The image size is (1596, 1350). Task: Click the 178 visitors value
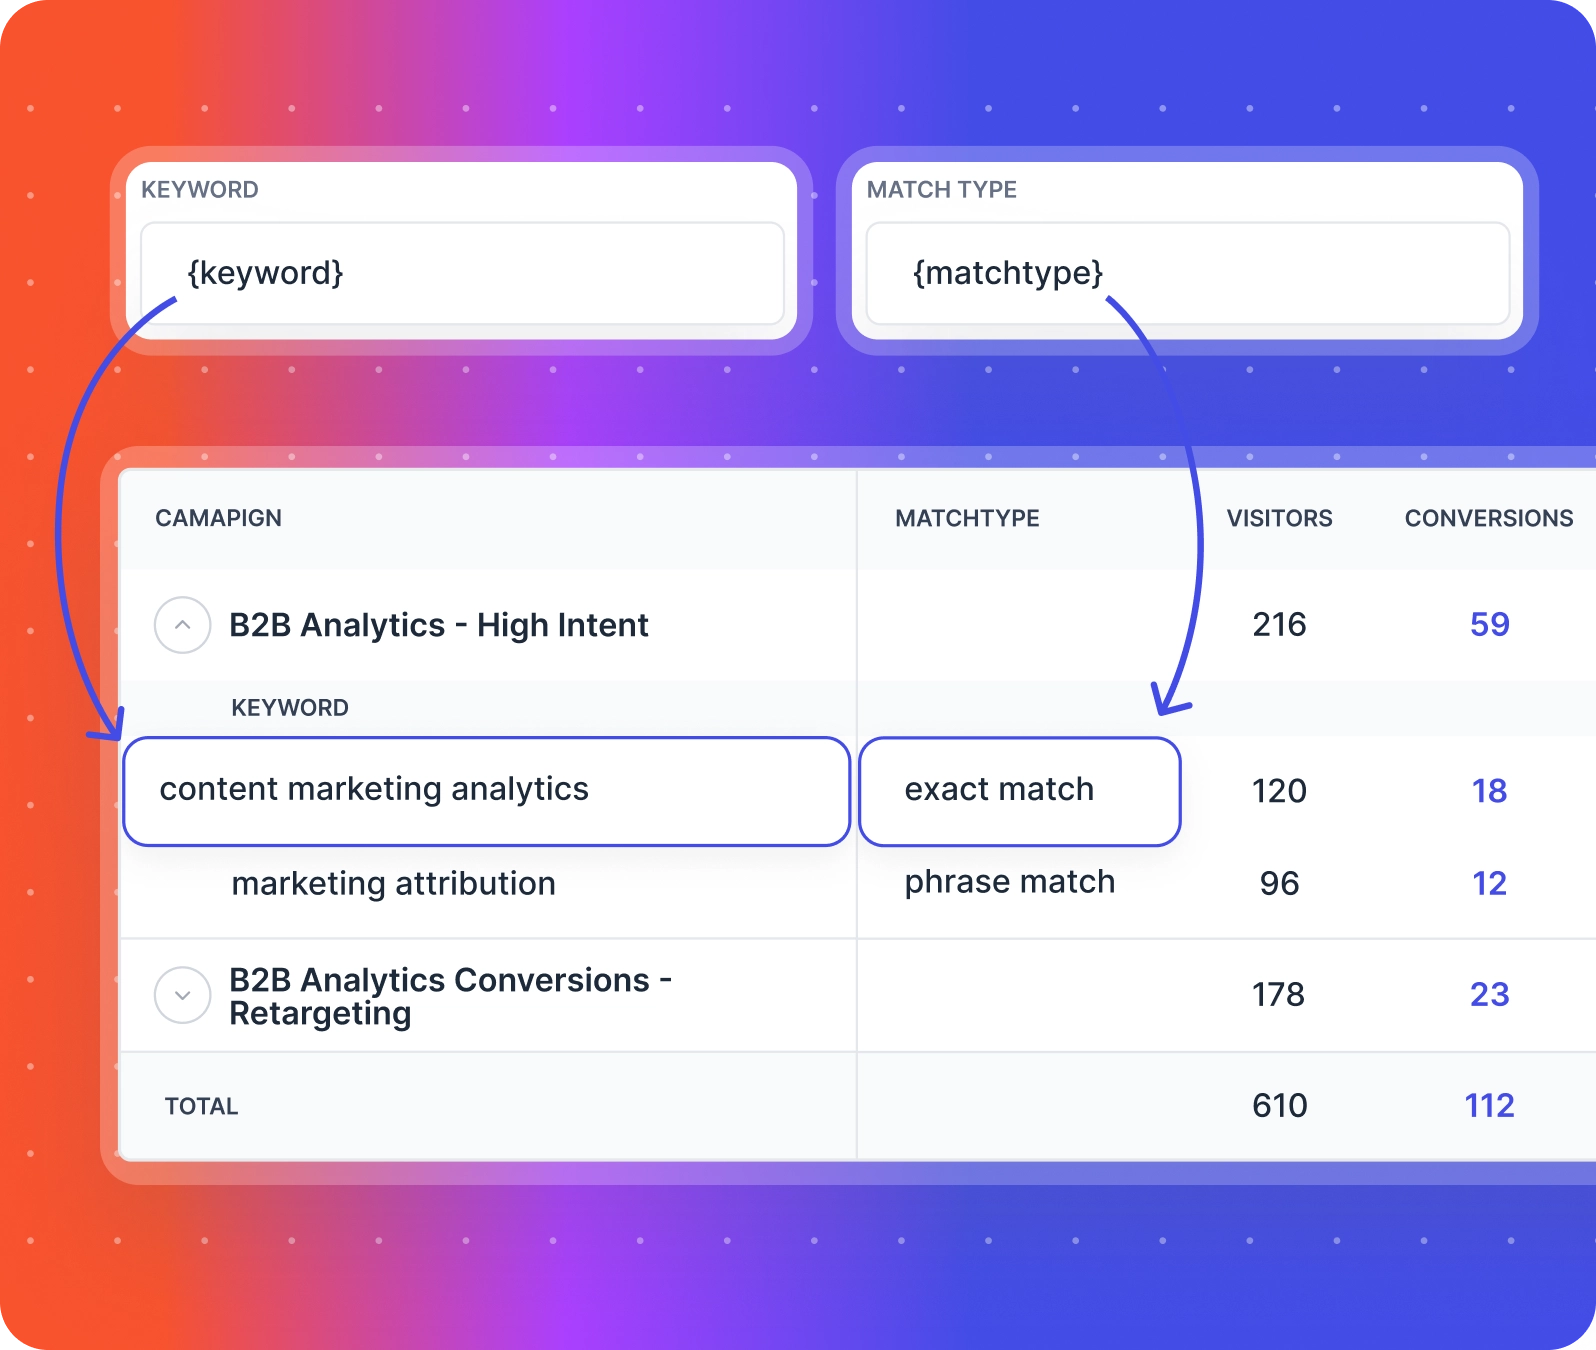(x=1279, y=995)
